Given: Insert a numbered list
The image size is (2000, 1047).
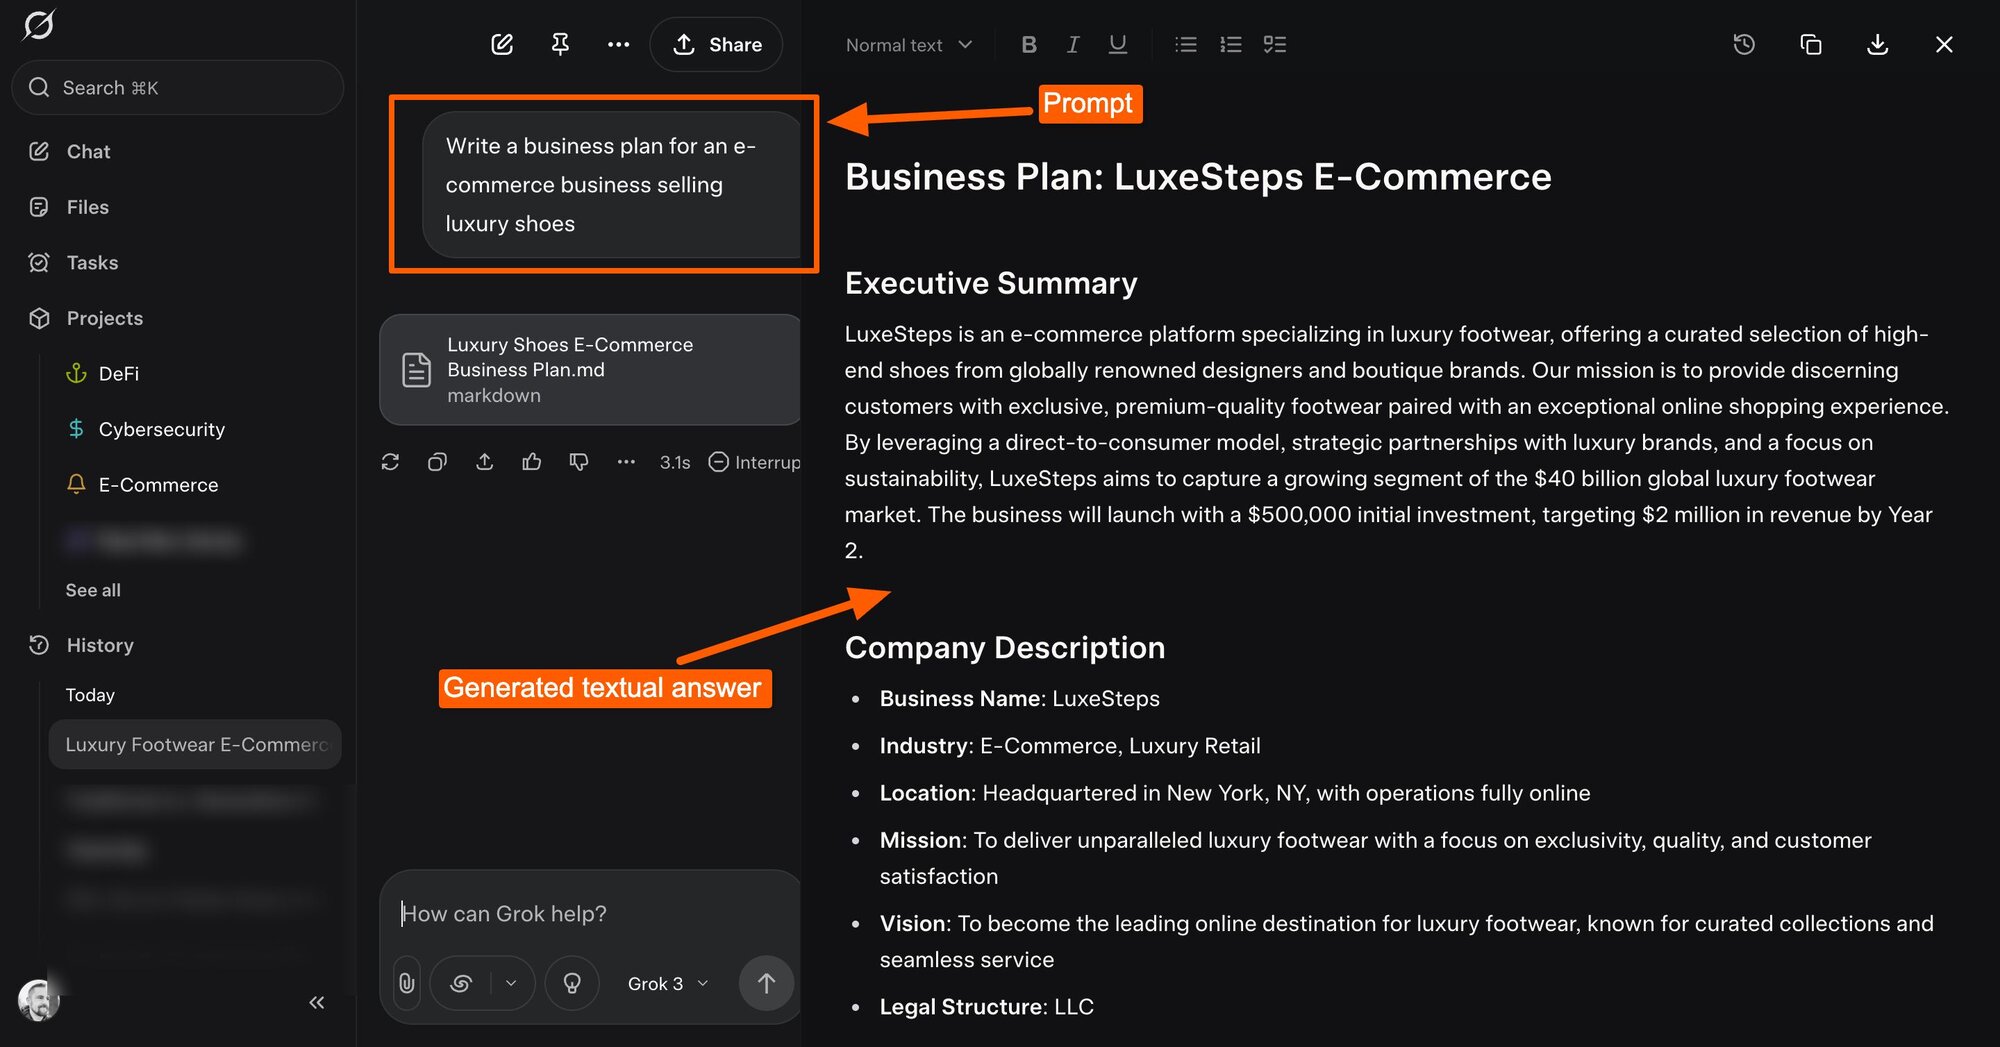Looking at the screenshot, I should pyautogui.click(x=1231, y=44).
